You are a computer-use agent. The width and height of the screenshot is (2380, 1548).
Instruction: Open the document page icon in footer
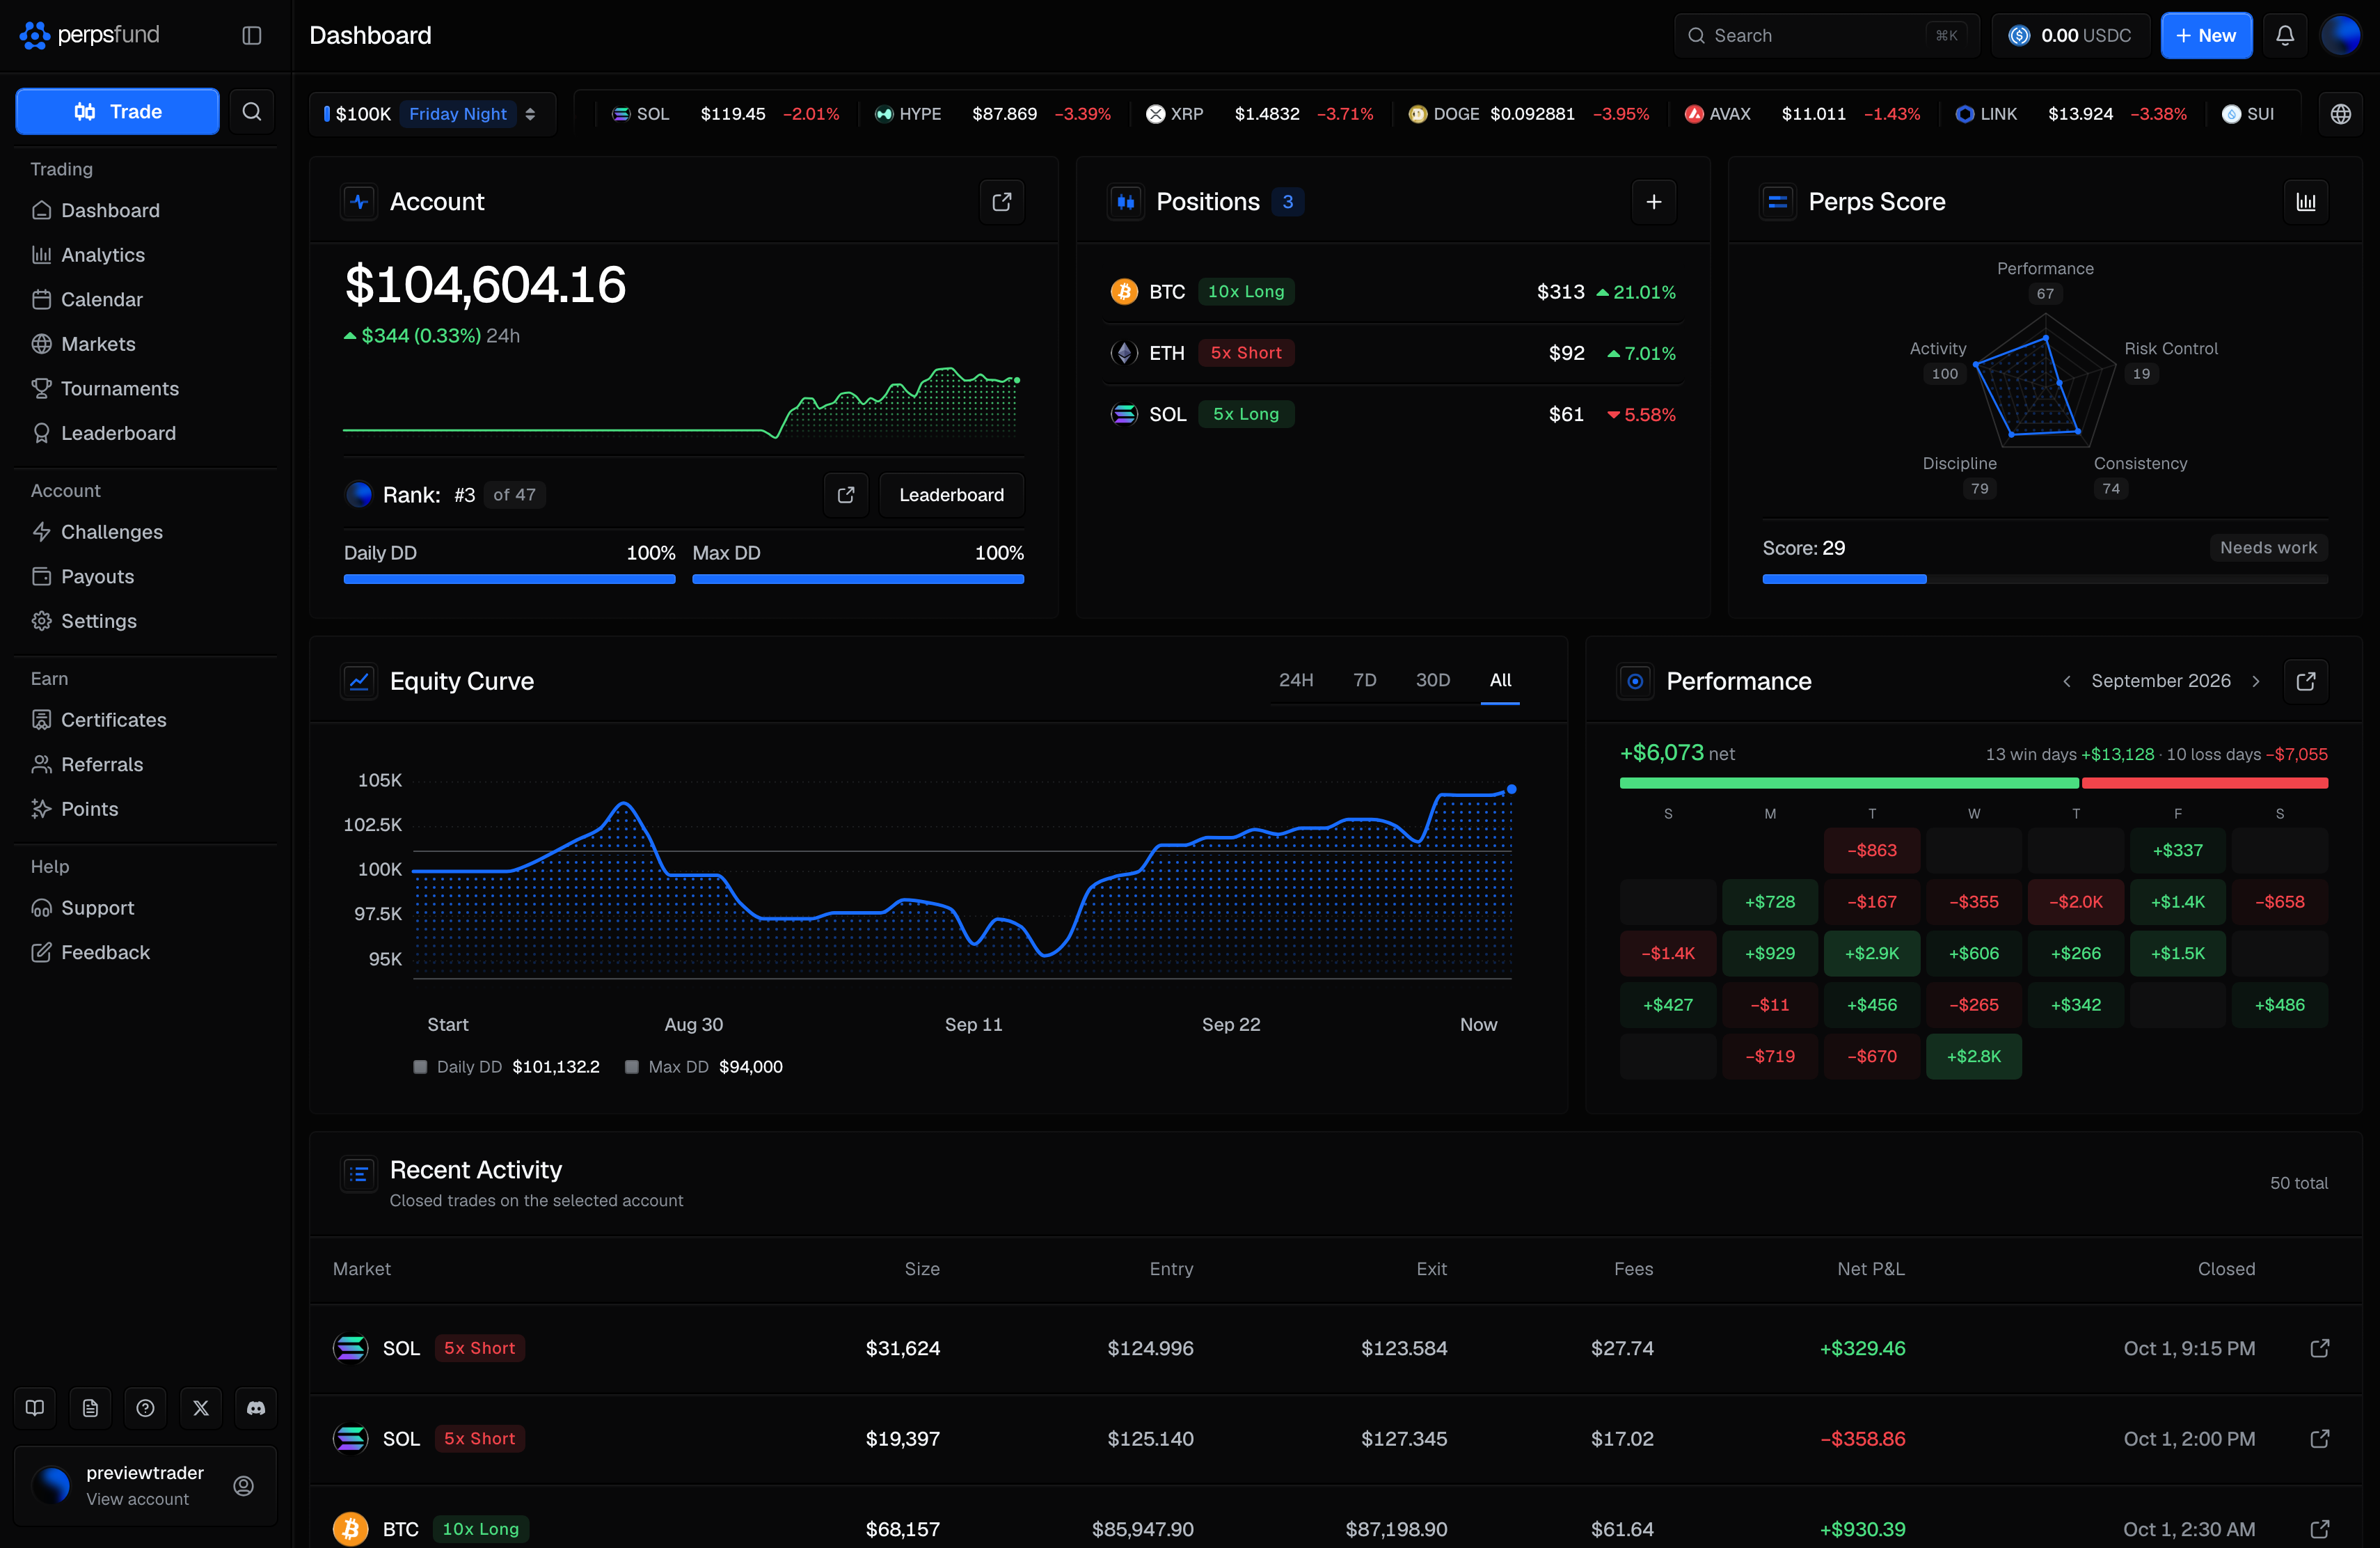point(90,1408)
